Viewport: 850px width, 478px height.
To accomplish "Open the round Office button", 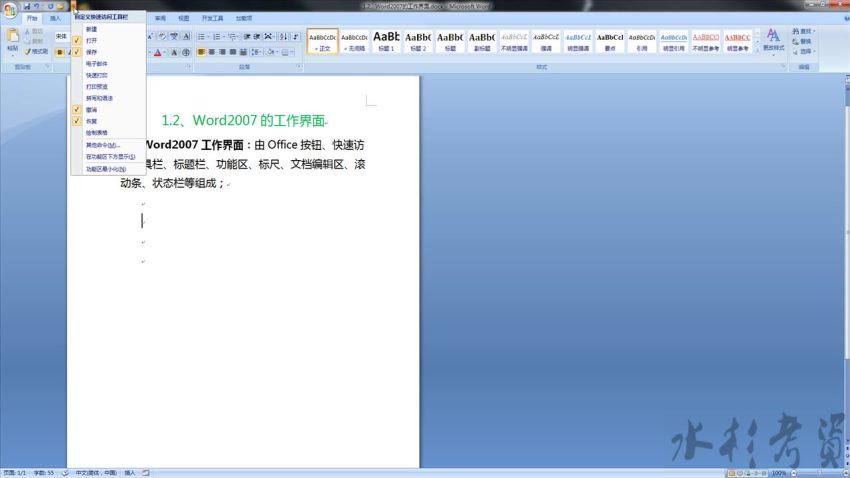I will 10,10.
